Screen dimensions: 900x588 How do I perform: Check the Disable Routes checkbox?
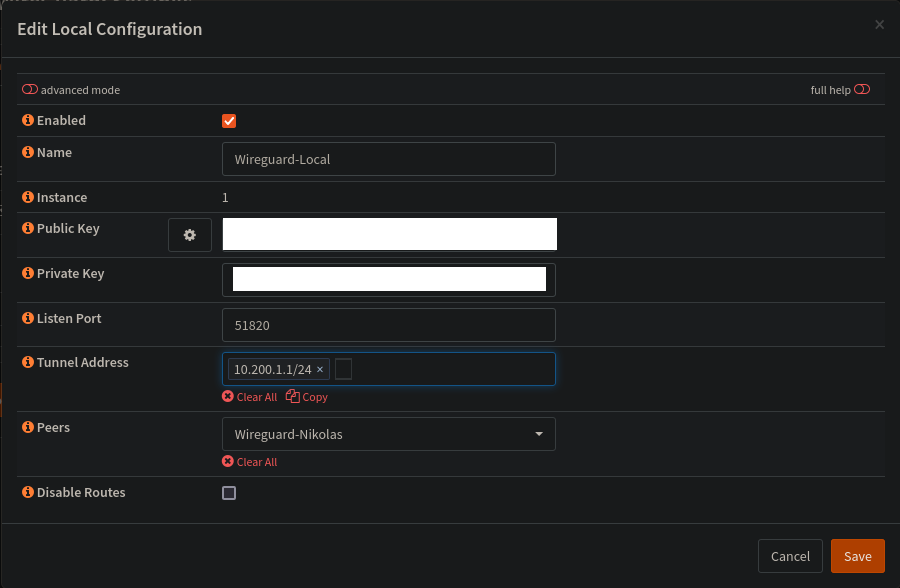pos(229,493)
